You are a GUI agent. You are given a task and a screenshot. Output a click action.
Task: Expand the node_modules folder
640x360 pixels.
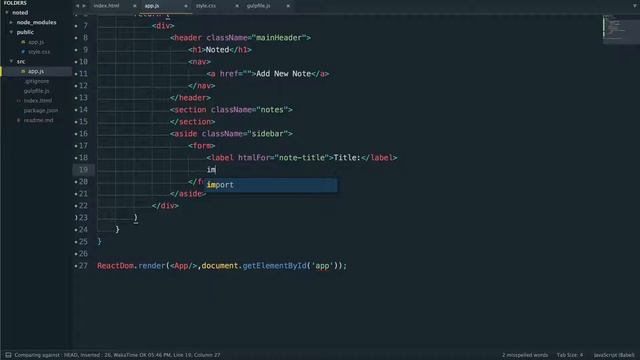coord(11,22)
